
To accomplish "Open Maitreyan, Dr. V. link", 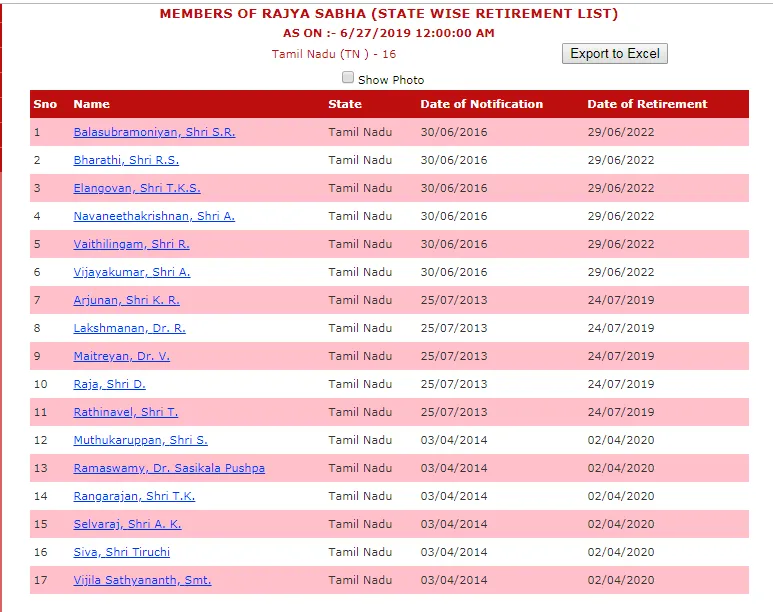I will (x=122, y=356).
